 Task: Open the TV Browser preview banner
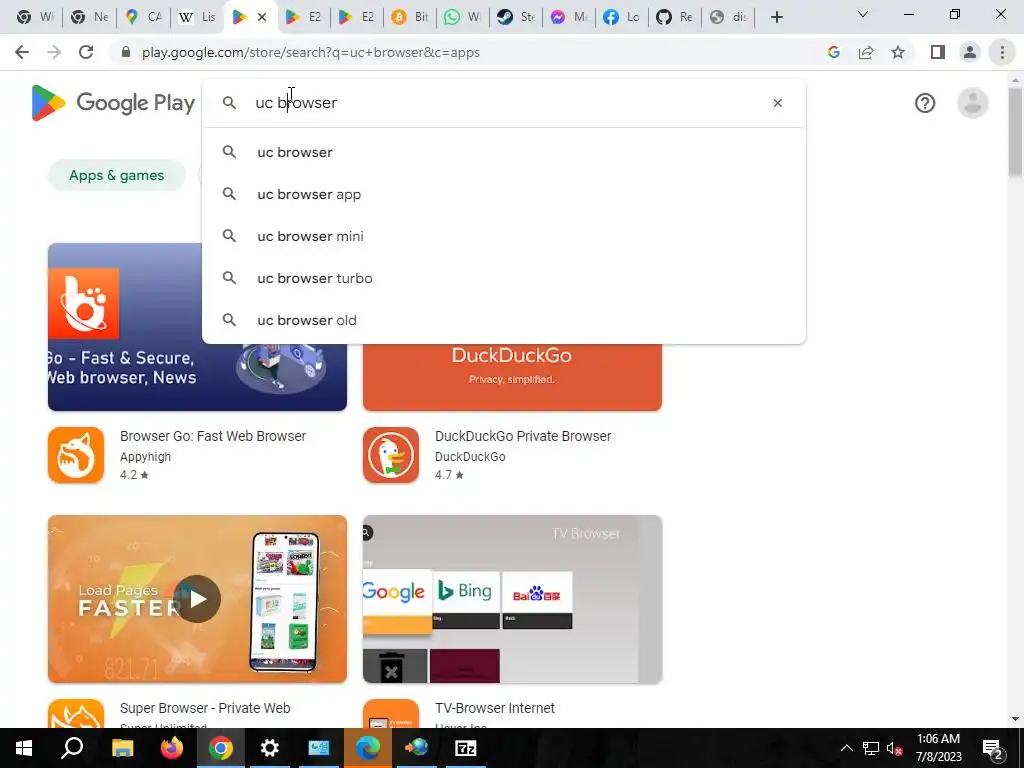tap(512, 599)
